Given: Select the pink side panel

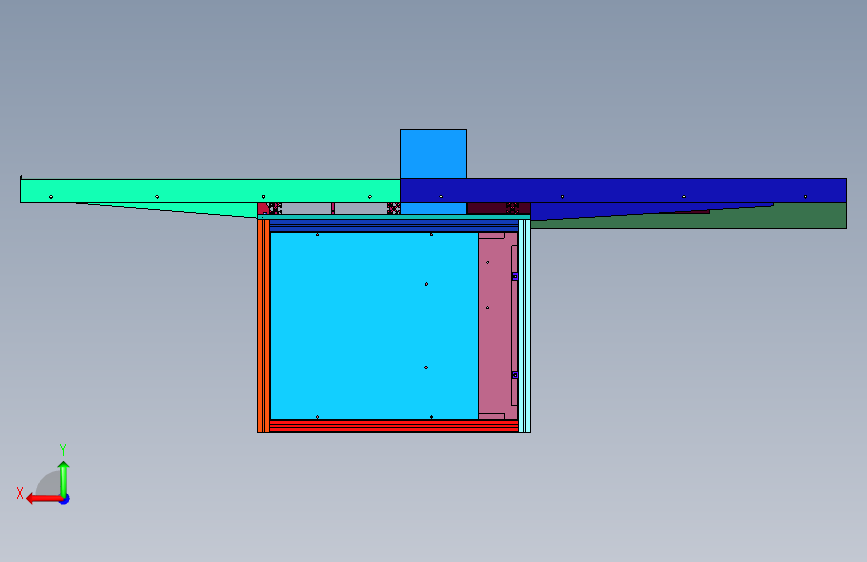Looking at the screenshot, I should click(x=498, y=326).
